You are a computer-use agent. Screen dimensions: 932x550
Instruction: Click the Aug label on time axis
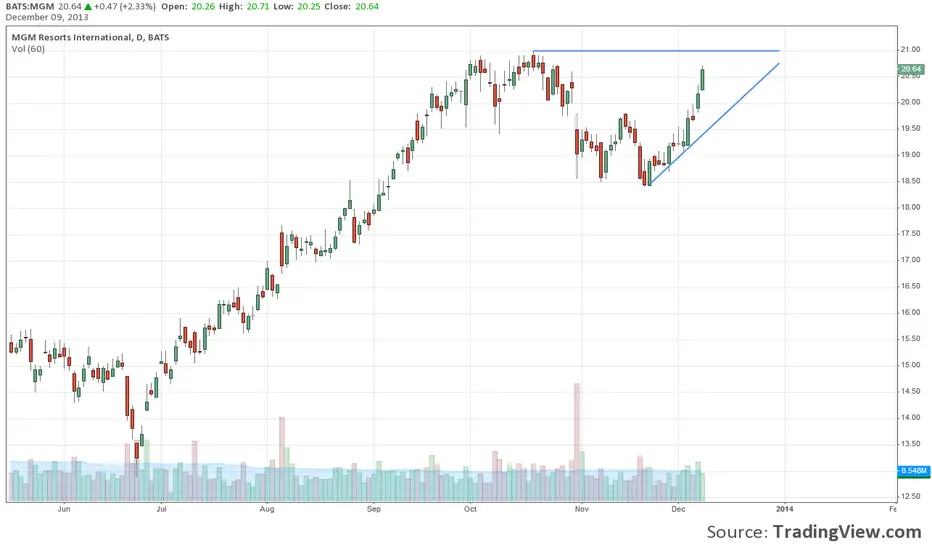coord(267,509)
